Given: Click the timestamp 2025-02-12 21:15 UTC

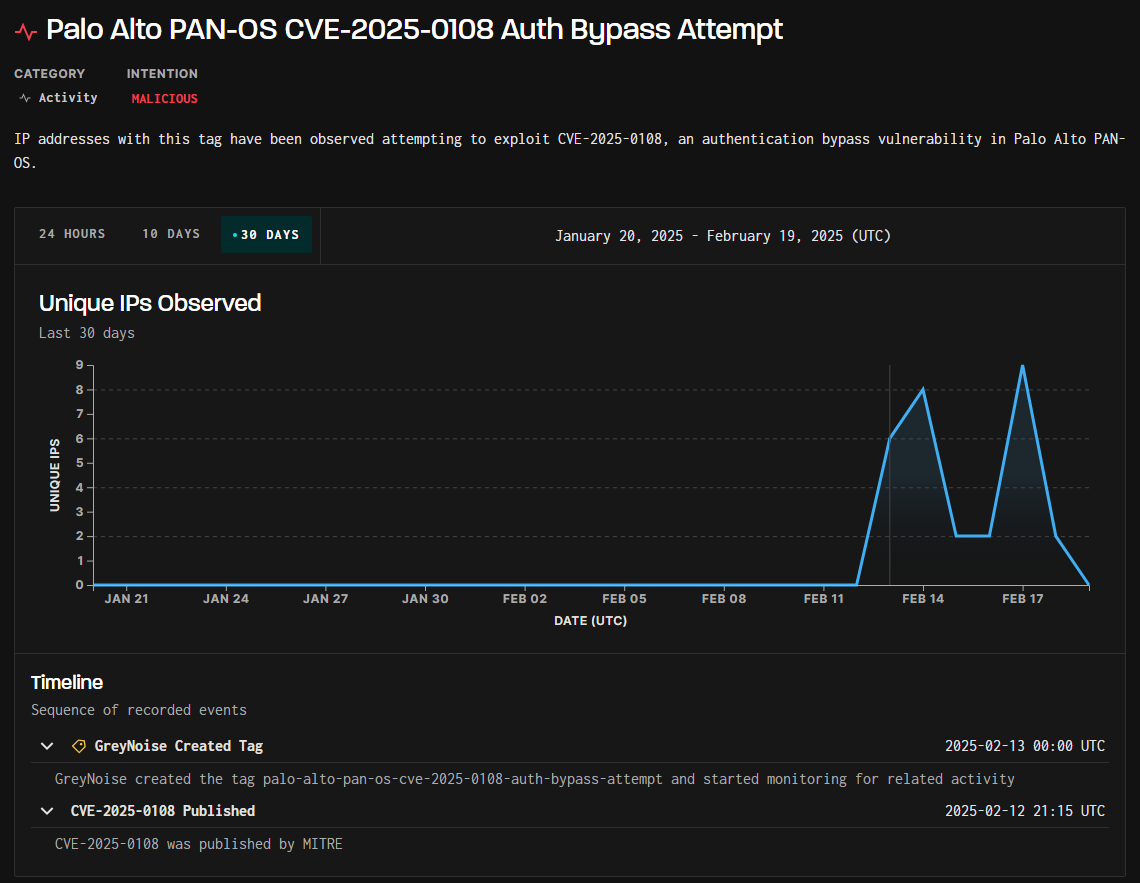Looking at the screenshot, I should (x=1024, y=810).
